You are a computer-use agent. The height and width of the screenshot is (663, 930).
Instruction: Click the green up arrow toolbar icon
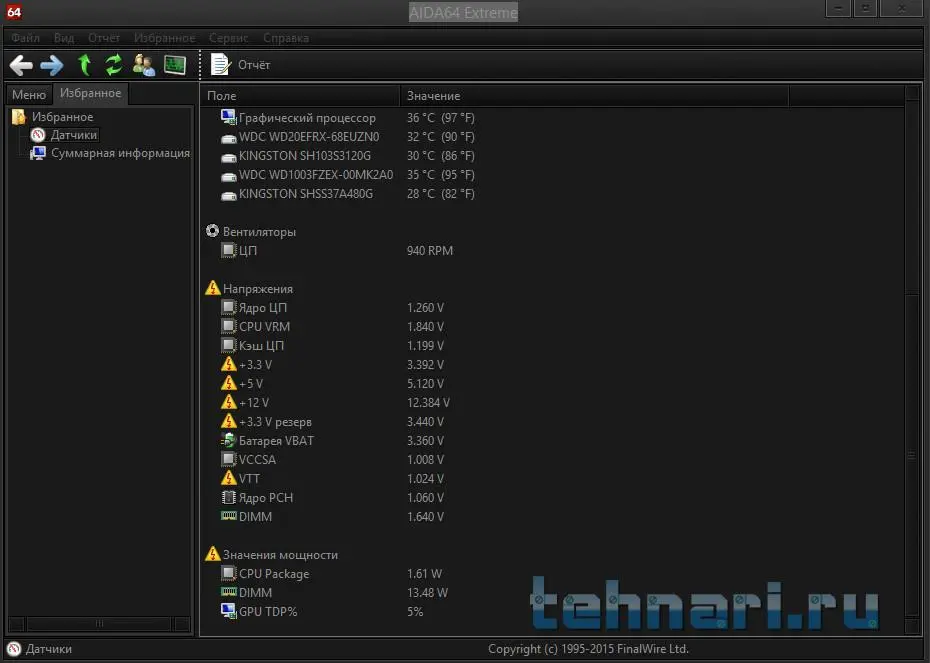coord(84,65)
